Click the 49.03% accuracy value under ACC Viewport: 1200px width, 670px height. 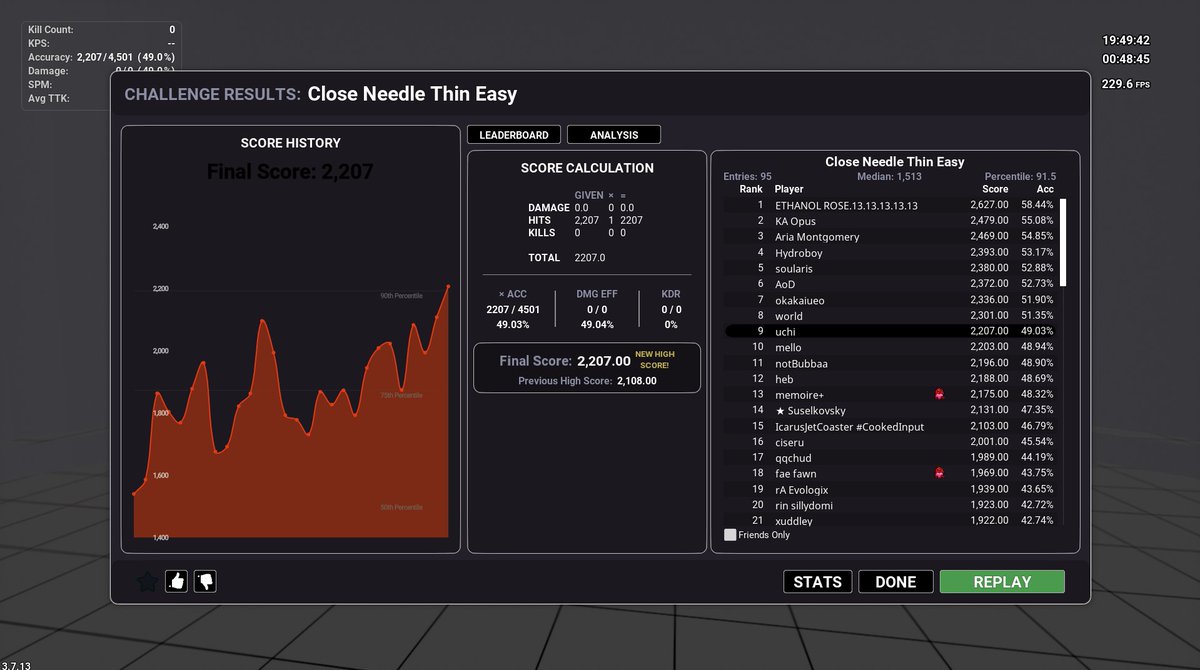[x=513, y=324]
